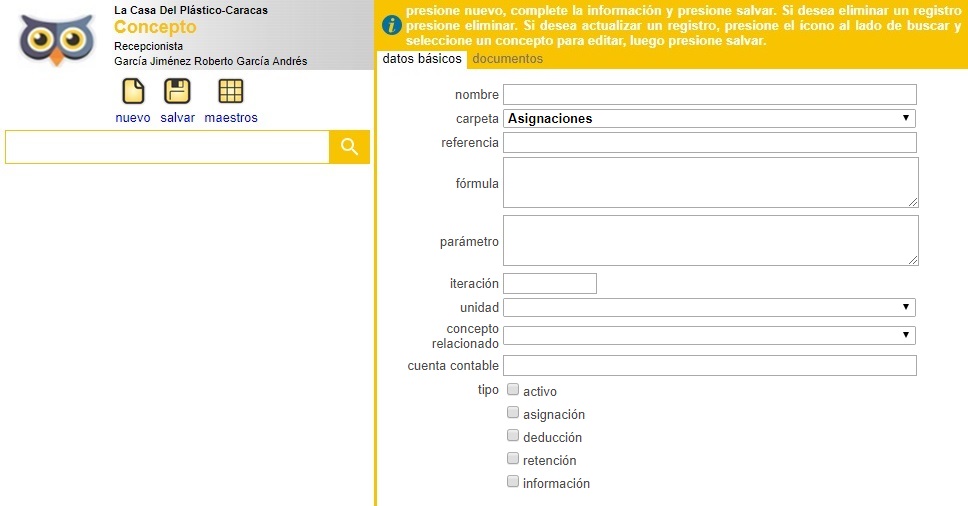This screenshot has height=506, width=968.
Task: Open the concepto relacionado dropdown
Action: 709,336
